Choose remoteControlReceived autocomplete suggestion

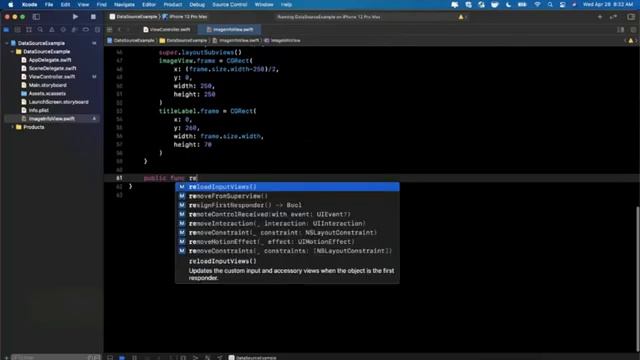tap(287, 214)
